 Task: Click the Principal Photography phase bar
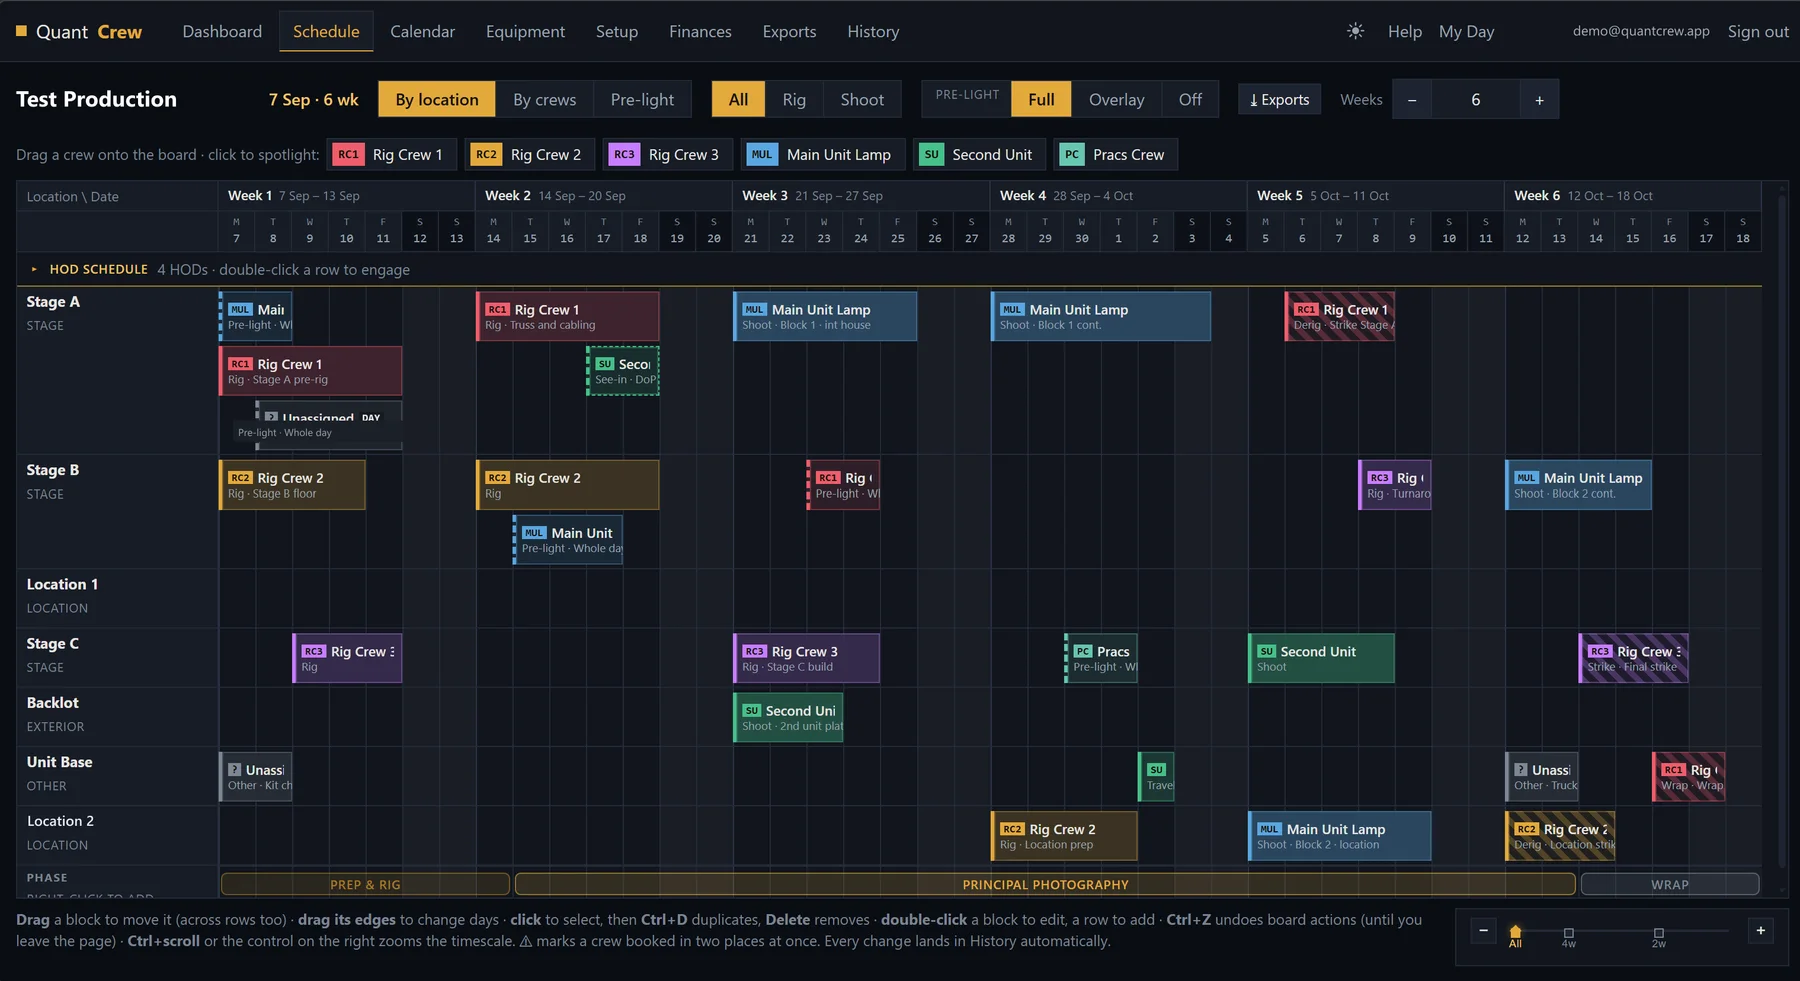coord(1045,884)
